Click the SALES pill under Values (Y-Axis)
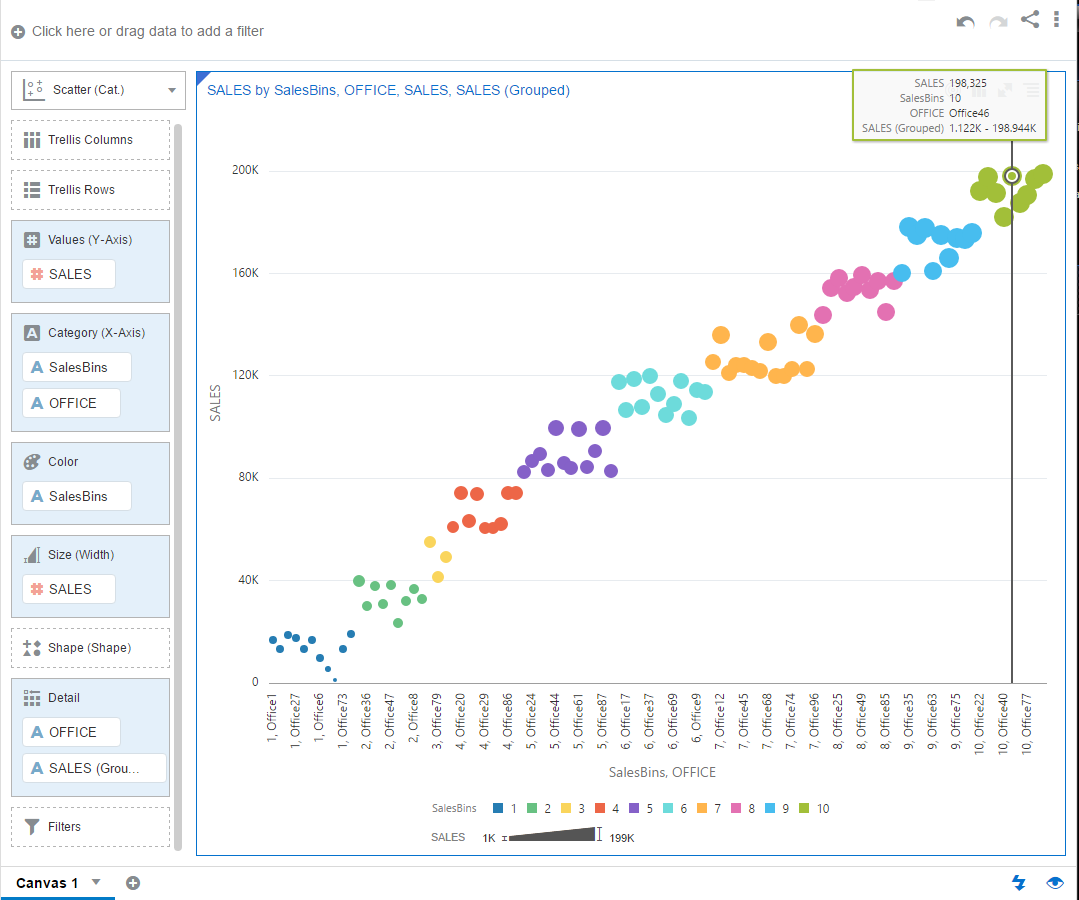 (x=69, y=274)
